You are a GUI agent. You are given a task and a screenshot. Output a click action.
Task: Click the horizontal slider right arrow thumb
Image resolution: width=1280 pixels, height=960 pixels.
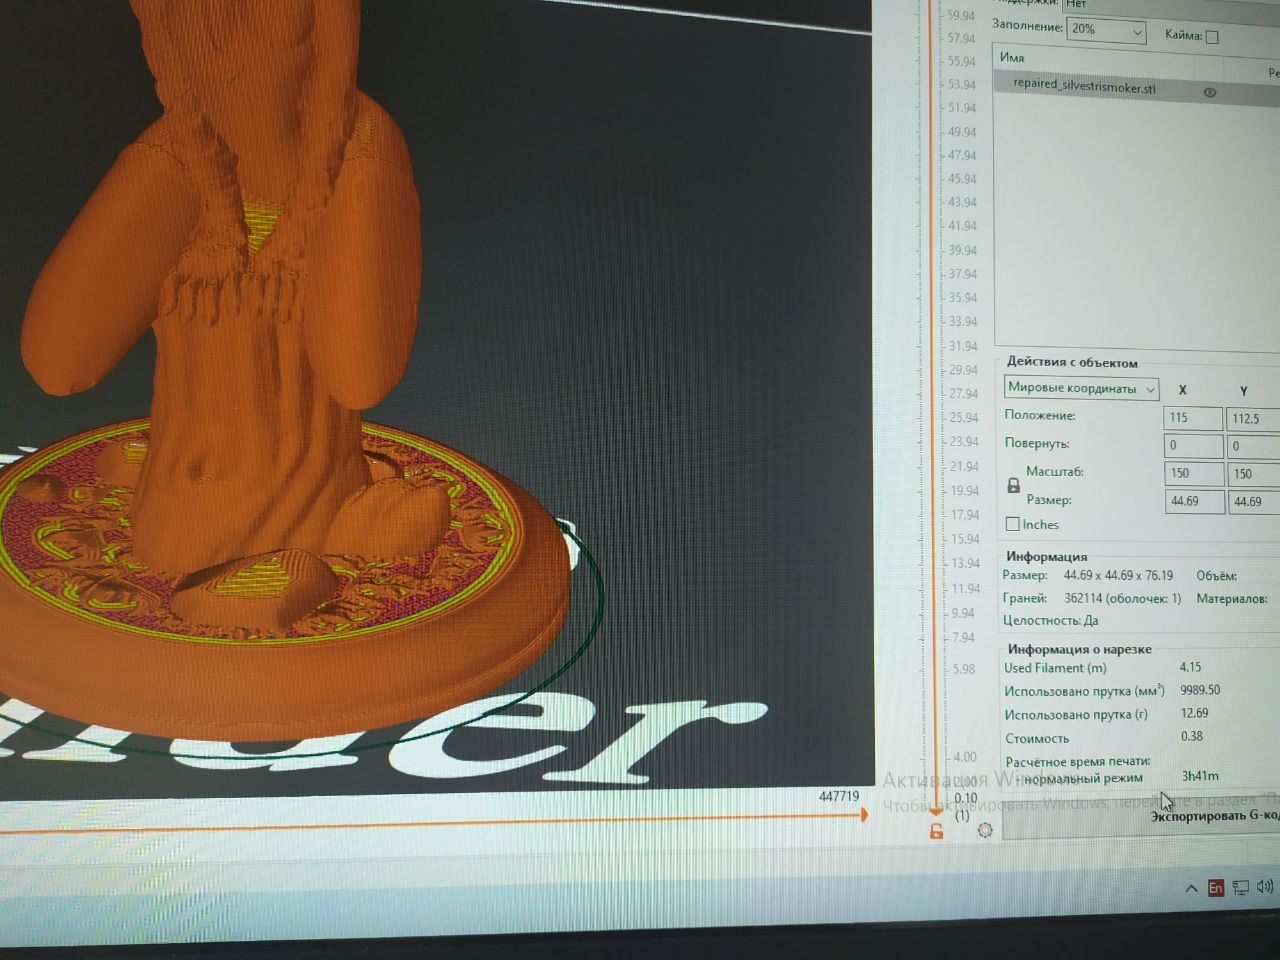(863, 816)
